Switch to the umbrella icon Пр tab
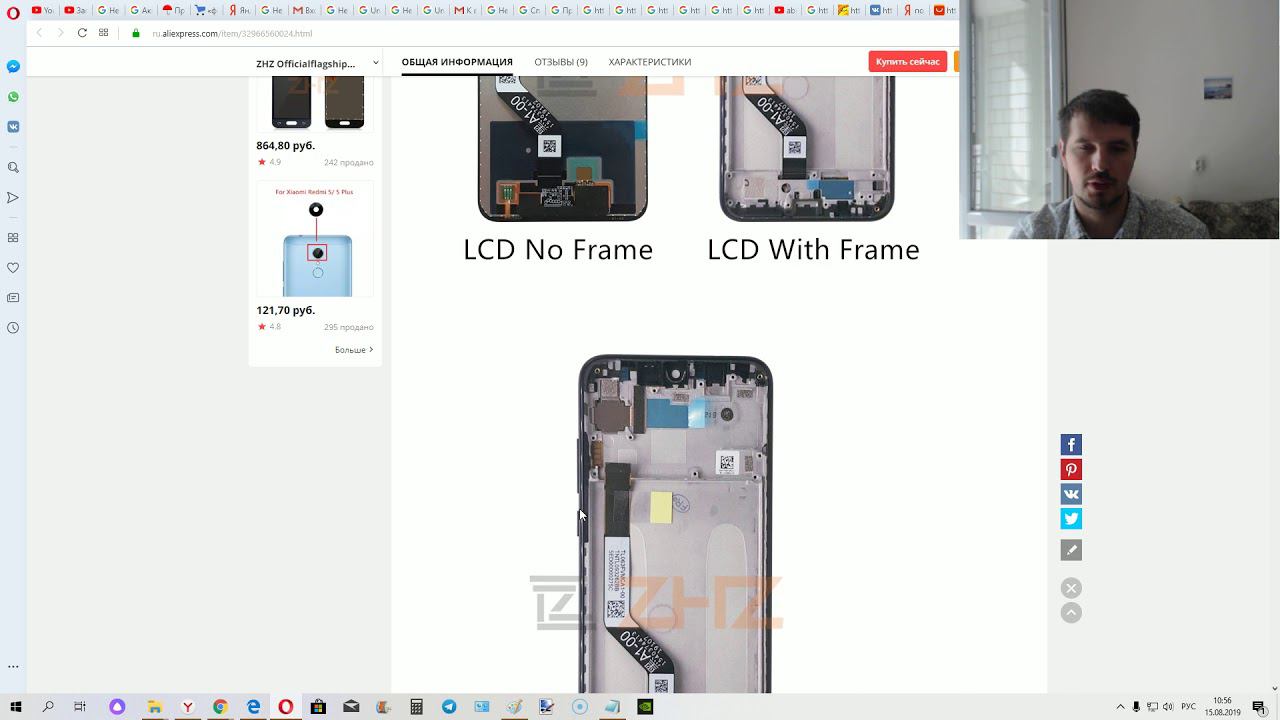 tap(173, 10)
